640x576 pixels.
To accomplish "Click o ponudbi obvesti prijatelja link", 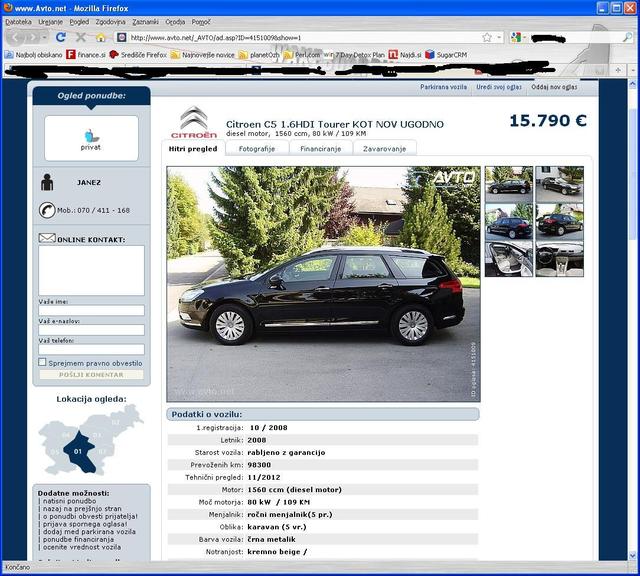I will pos(90,516).
